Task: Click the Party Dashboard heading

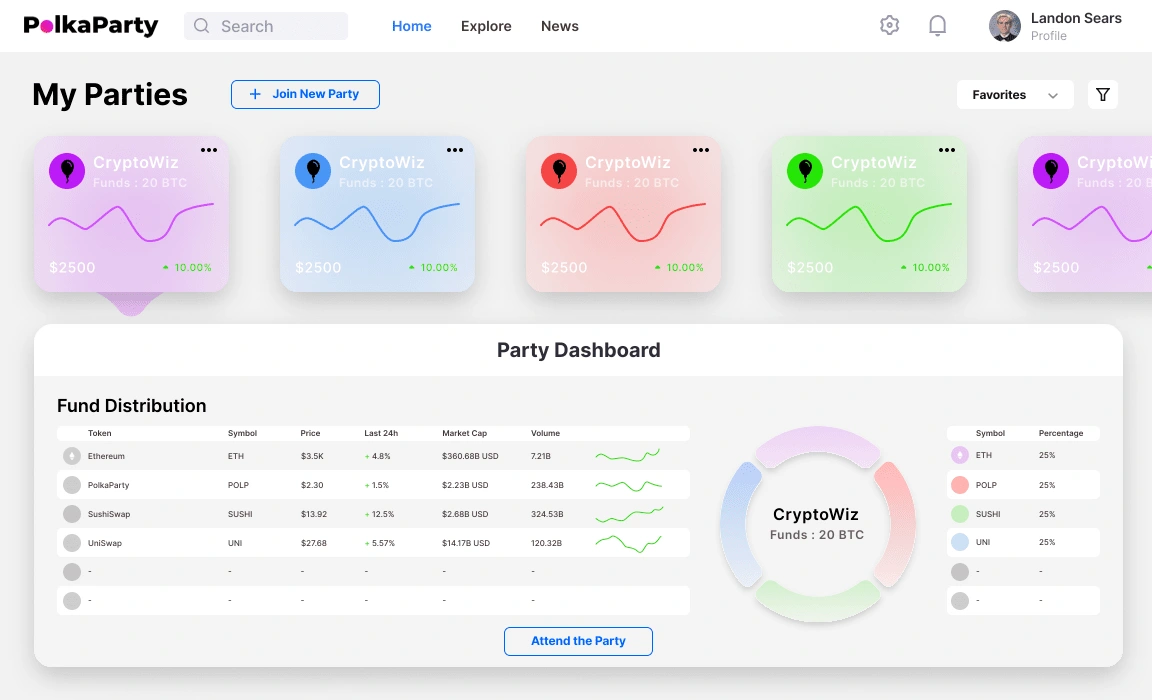Action: coord(578,350)
